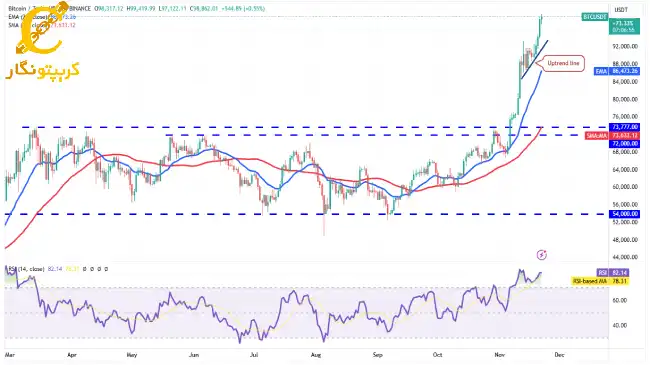Click the Jun label on the time axis
Image resolution: width=650 pixels, height=365 pixels.
(x=194, y=355)
